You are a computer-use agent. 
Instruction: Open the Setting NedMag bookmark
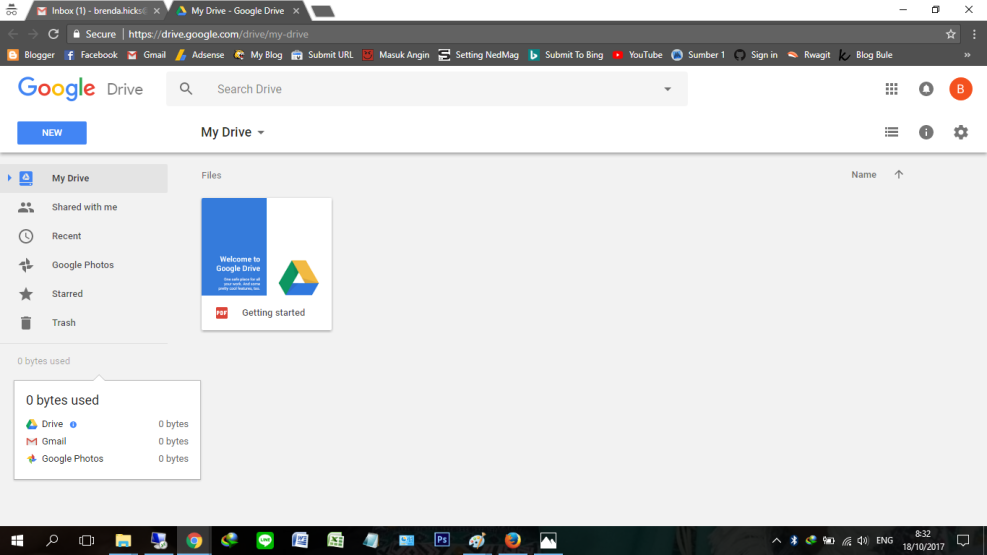pos(478,55)
